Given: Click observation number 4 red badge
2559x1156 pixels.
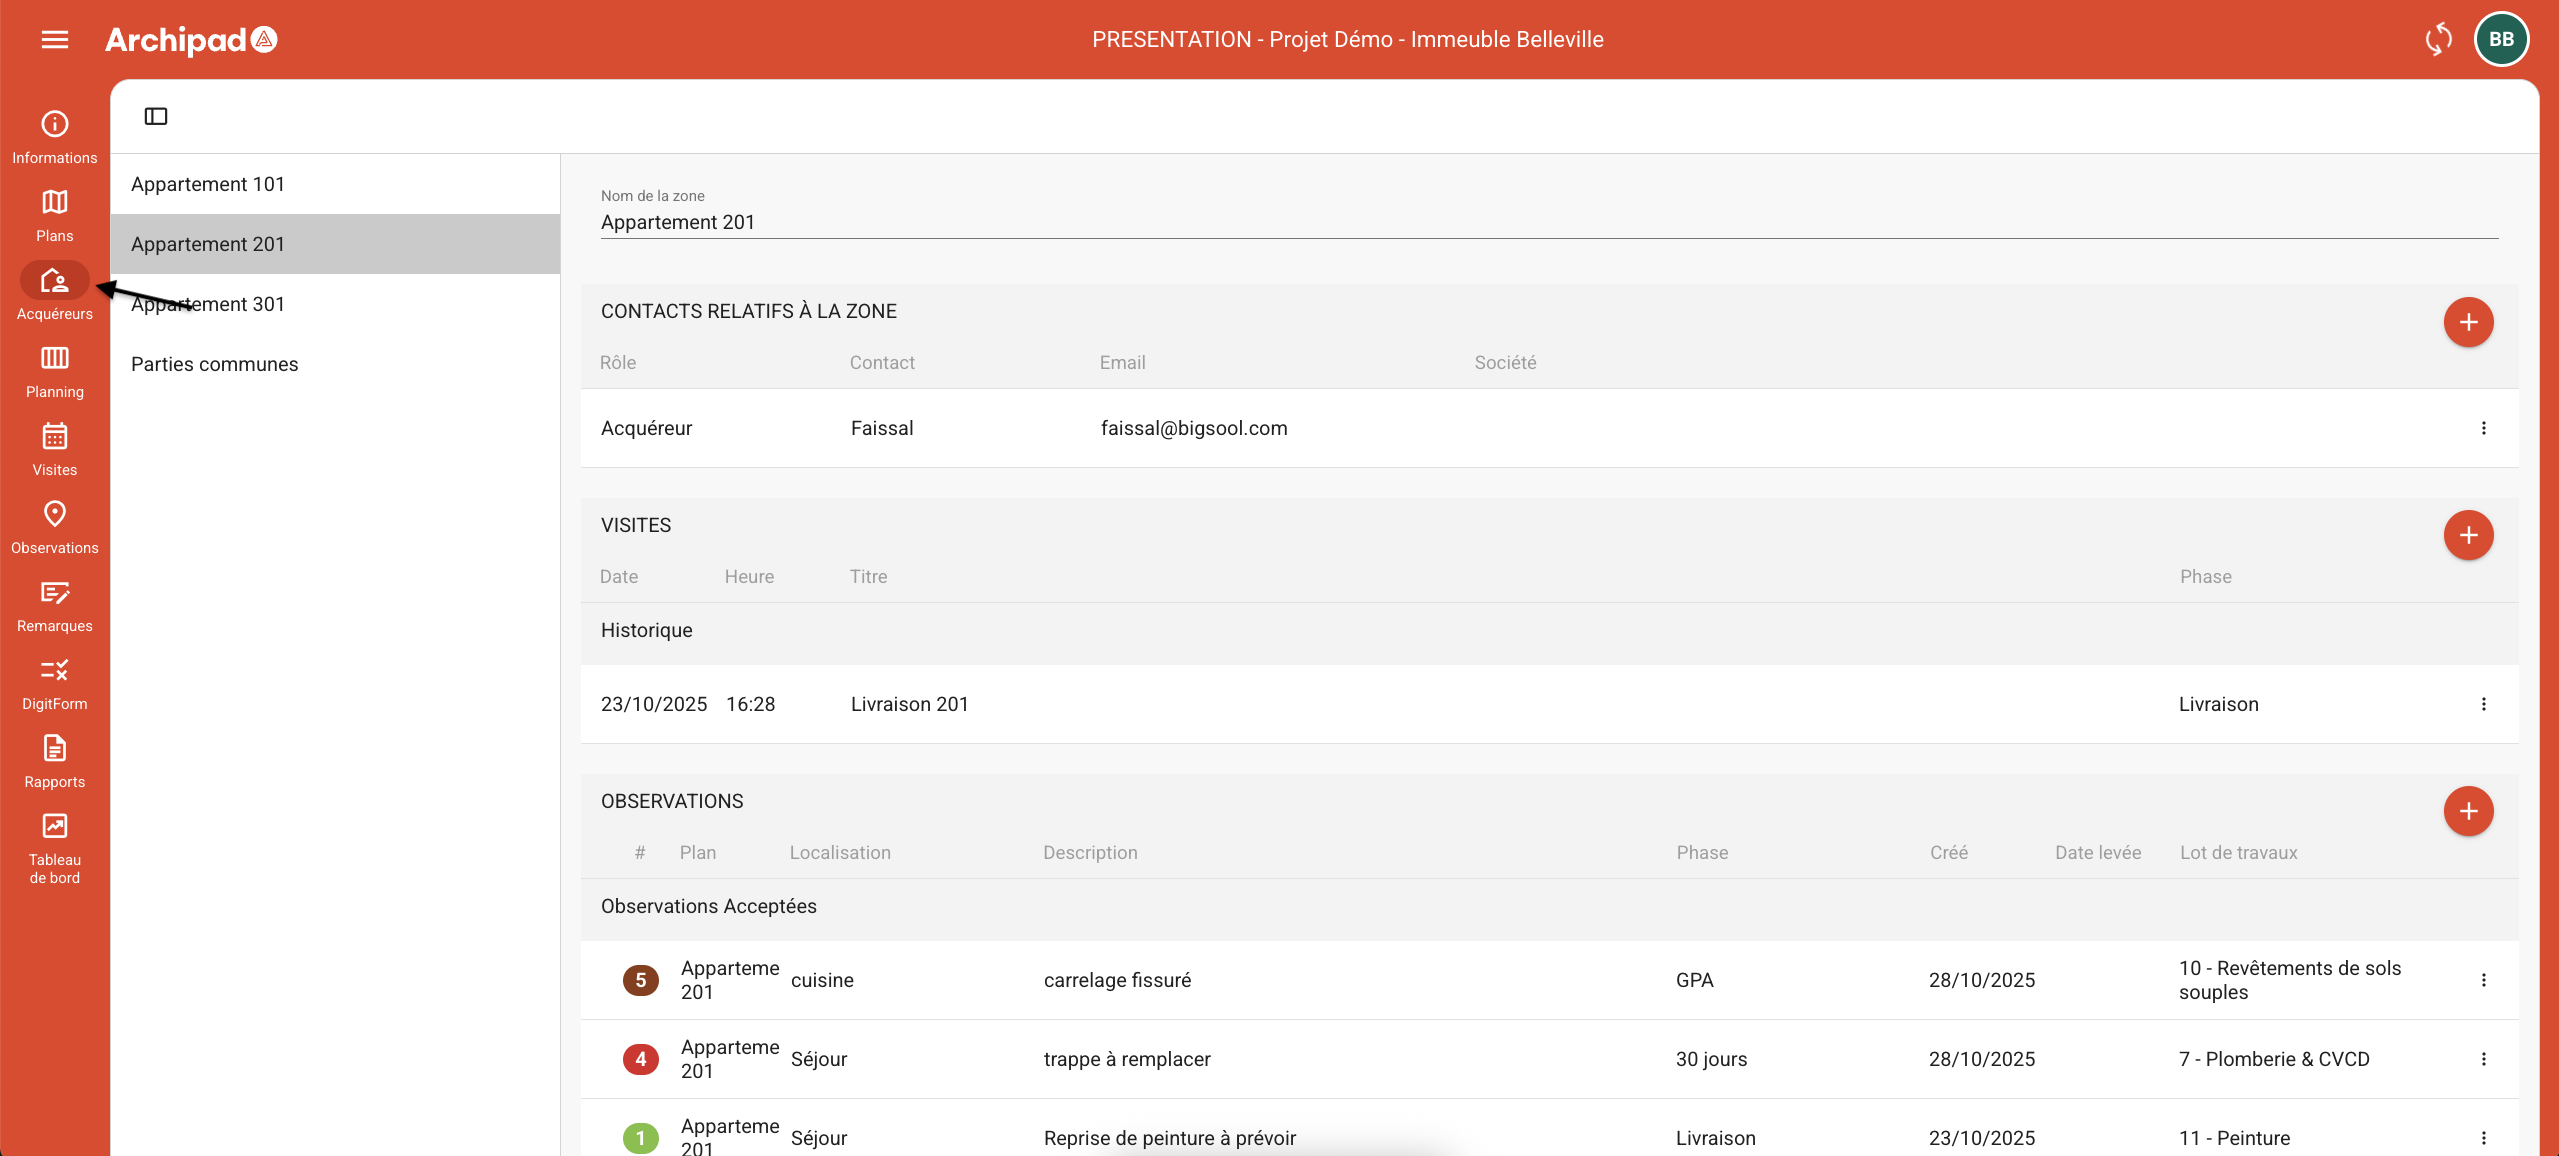Looking at the screenshot, I should [x=640, y=1059].
